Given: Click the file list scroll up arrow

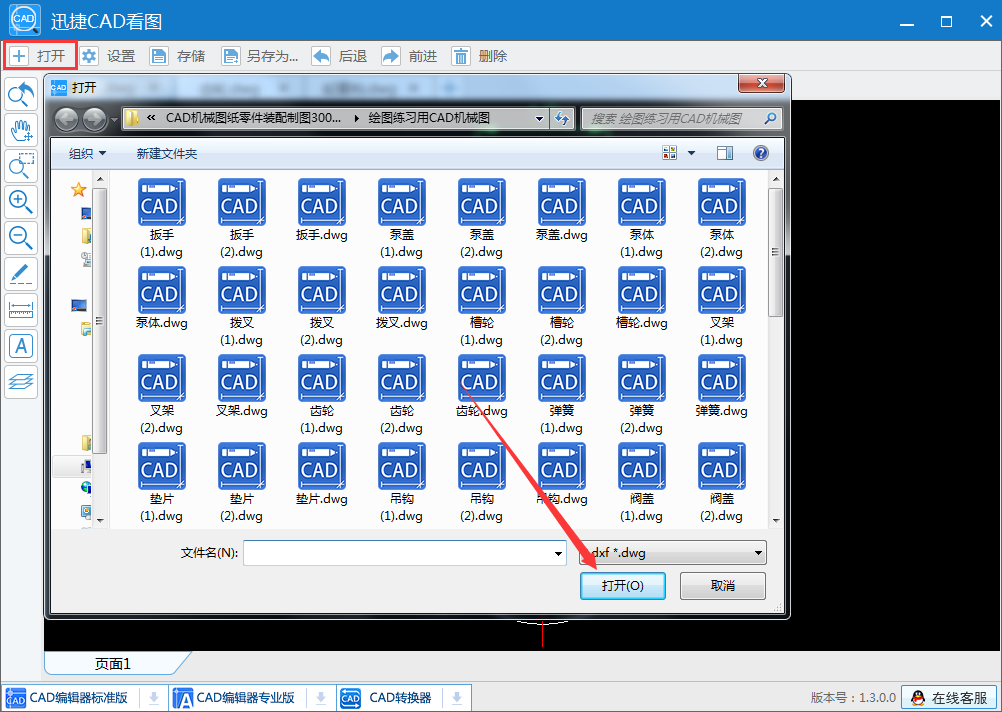Looking at the screenshot, I should coord(776,180).
